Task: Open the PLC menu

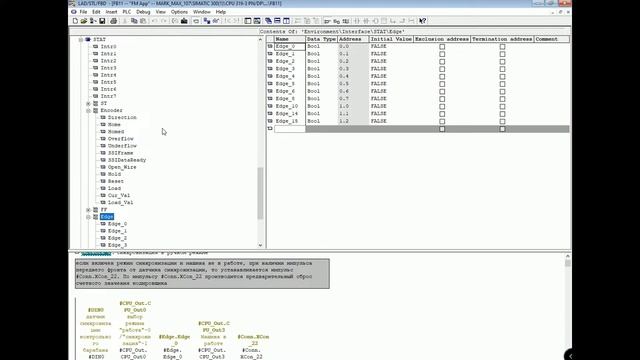Action: click(x=127, y=12)
